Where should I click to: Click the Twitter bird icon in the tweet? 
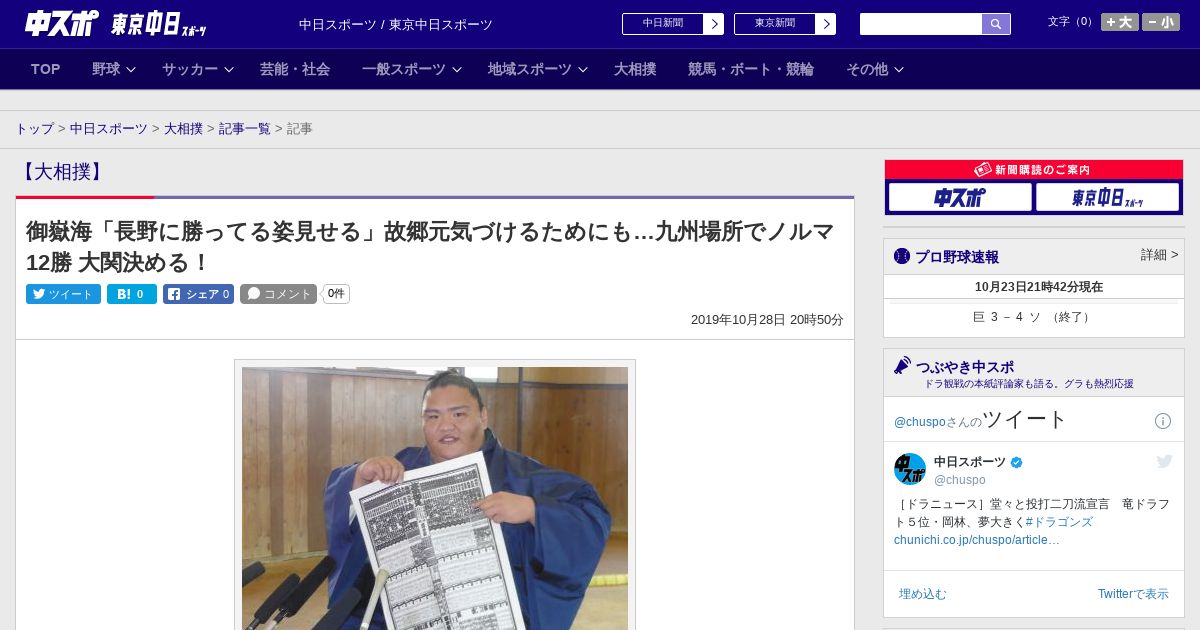pos(1164,461)
